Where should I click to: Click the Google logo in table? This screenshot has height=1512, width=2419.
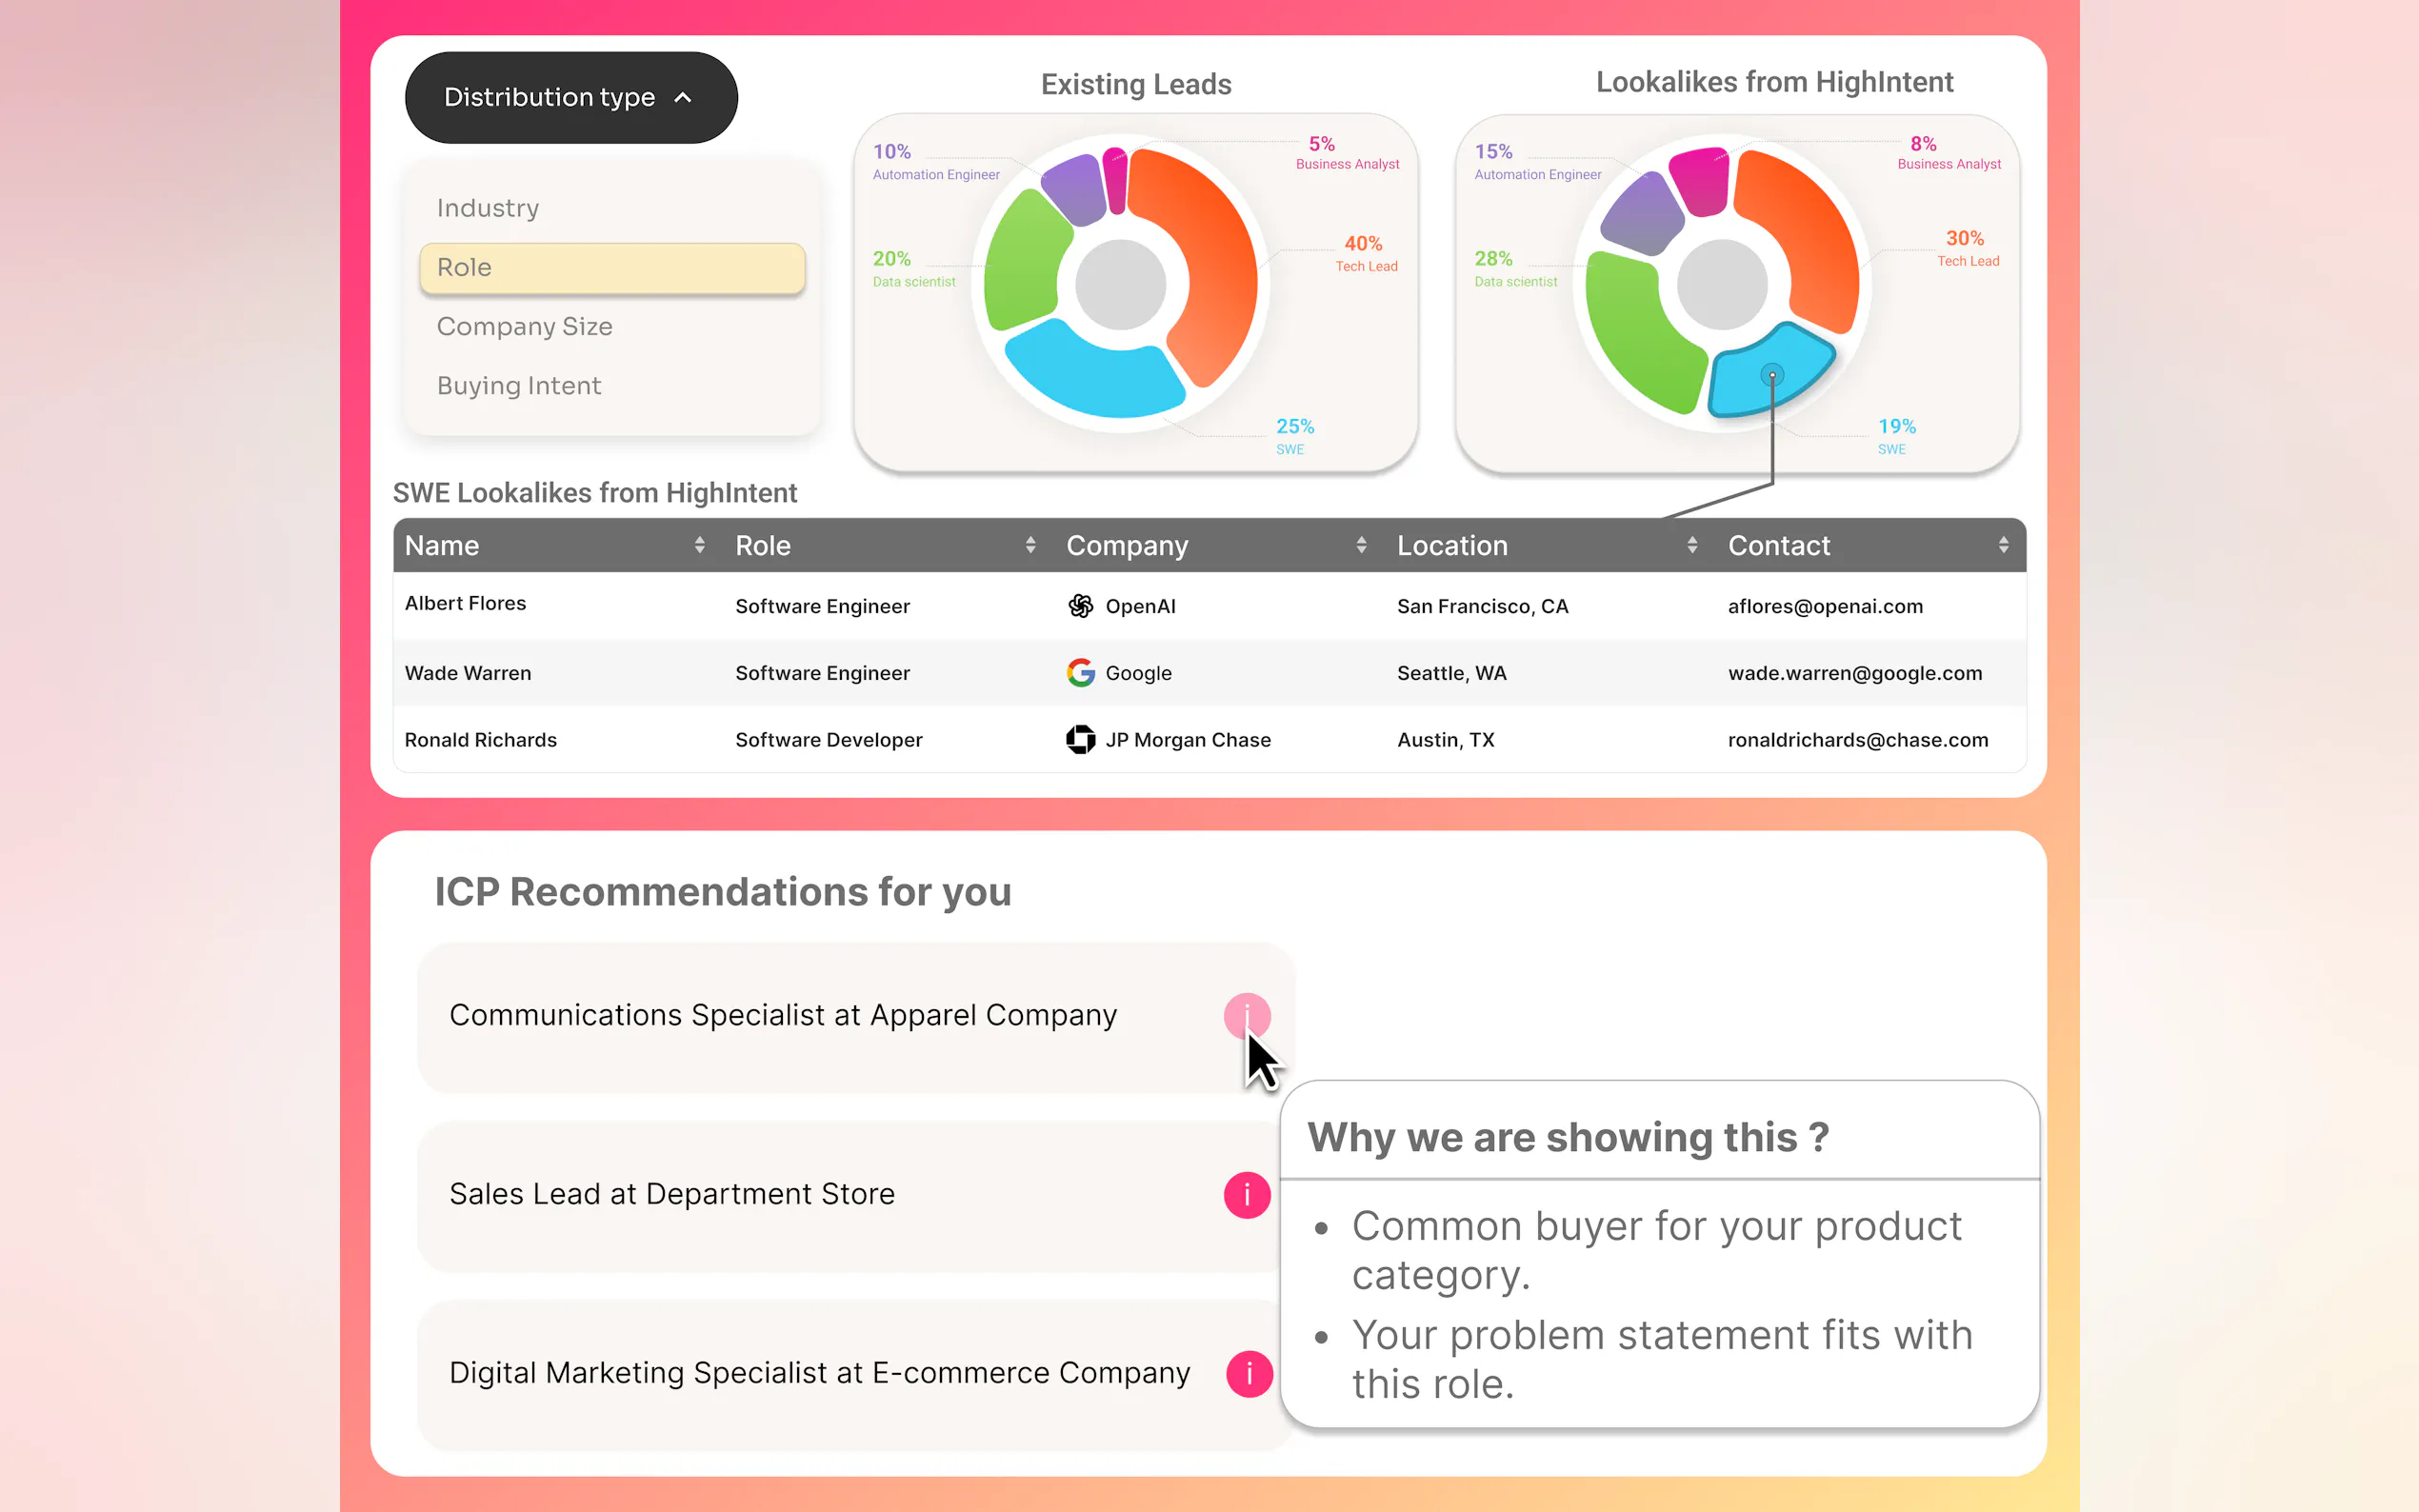1080,673
